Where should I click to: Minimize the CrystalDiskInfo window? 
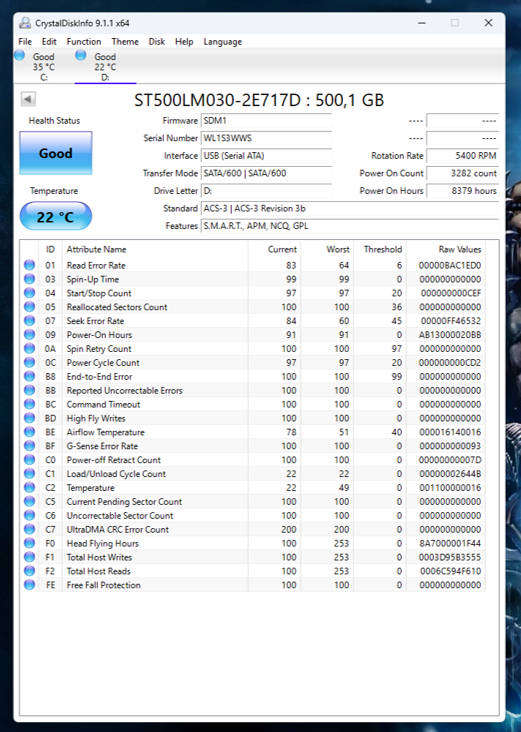[x=422, y=22]
